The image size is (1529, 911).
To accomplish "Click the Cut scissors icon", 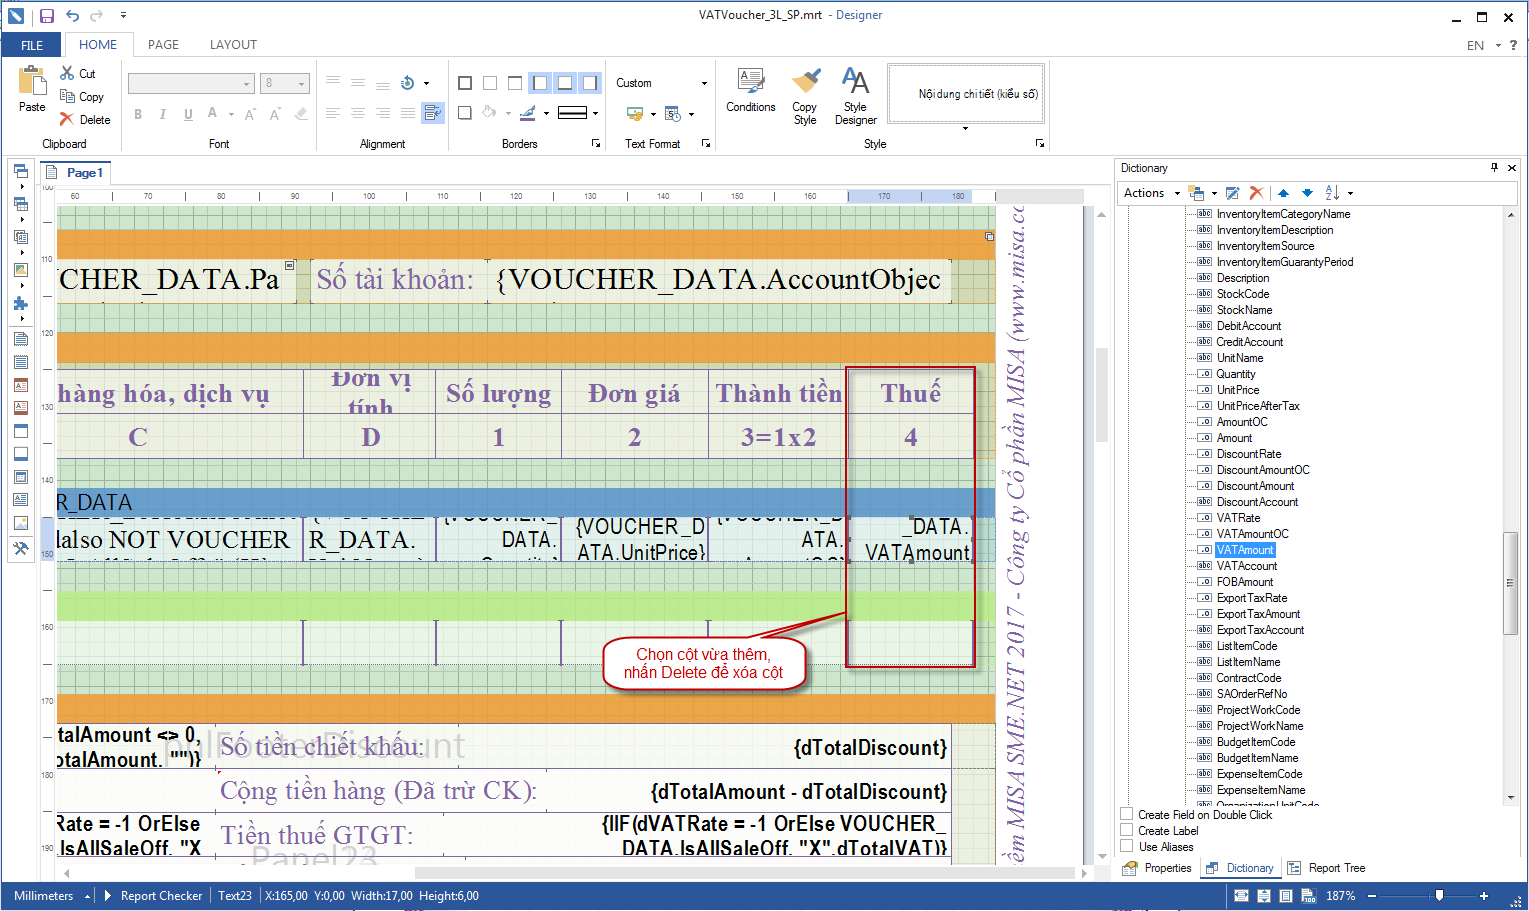I will tap(67, 73).
